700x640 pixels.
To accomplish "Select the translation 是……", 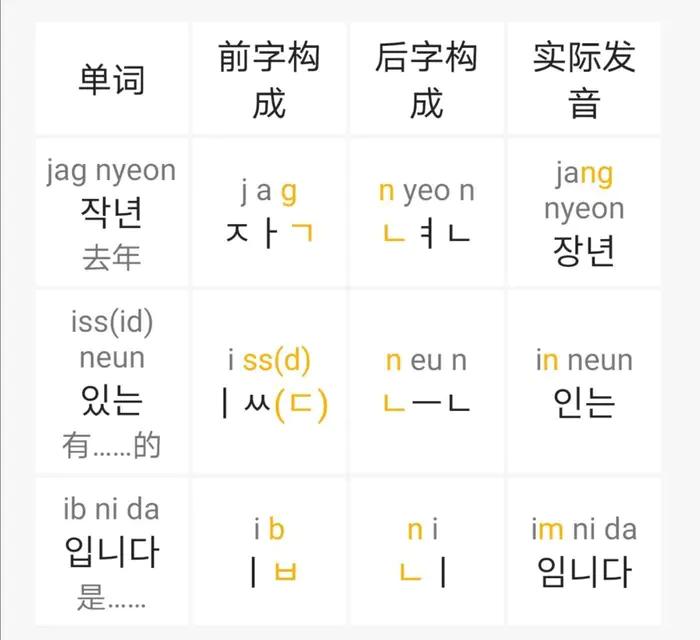I will (x=111, y=598).
